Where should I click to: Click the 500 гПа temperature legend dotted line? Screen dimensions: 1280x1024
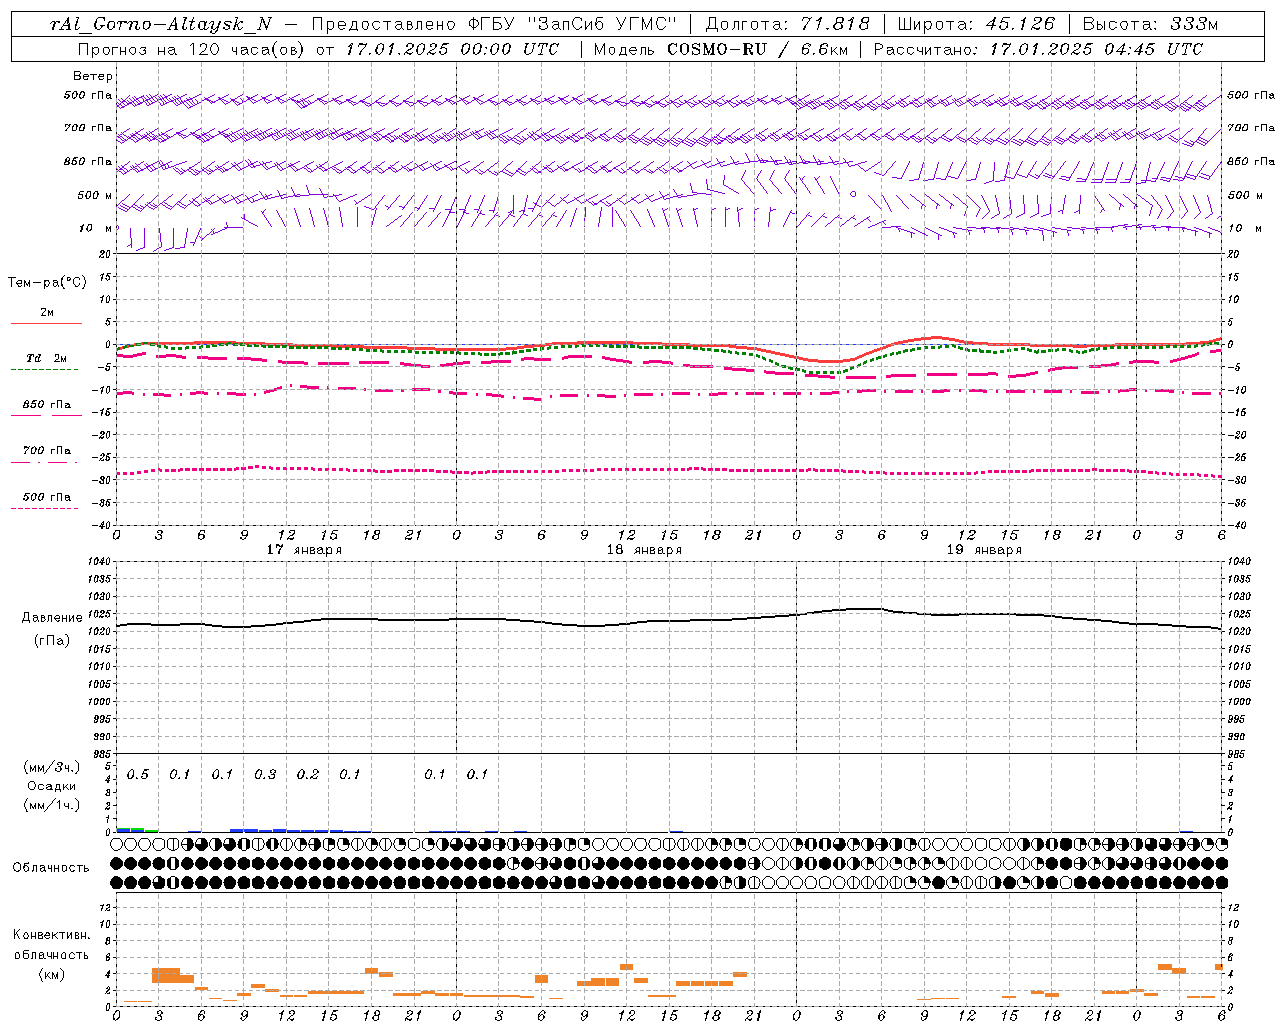[44, 508]
